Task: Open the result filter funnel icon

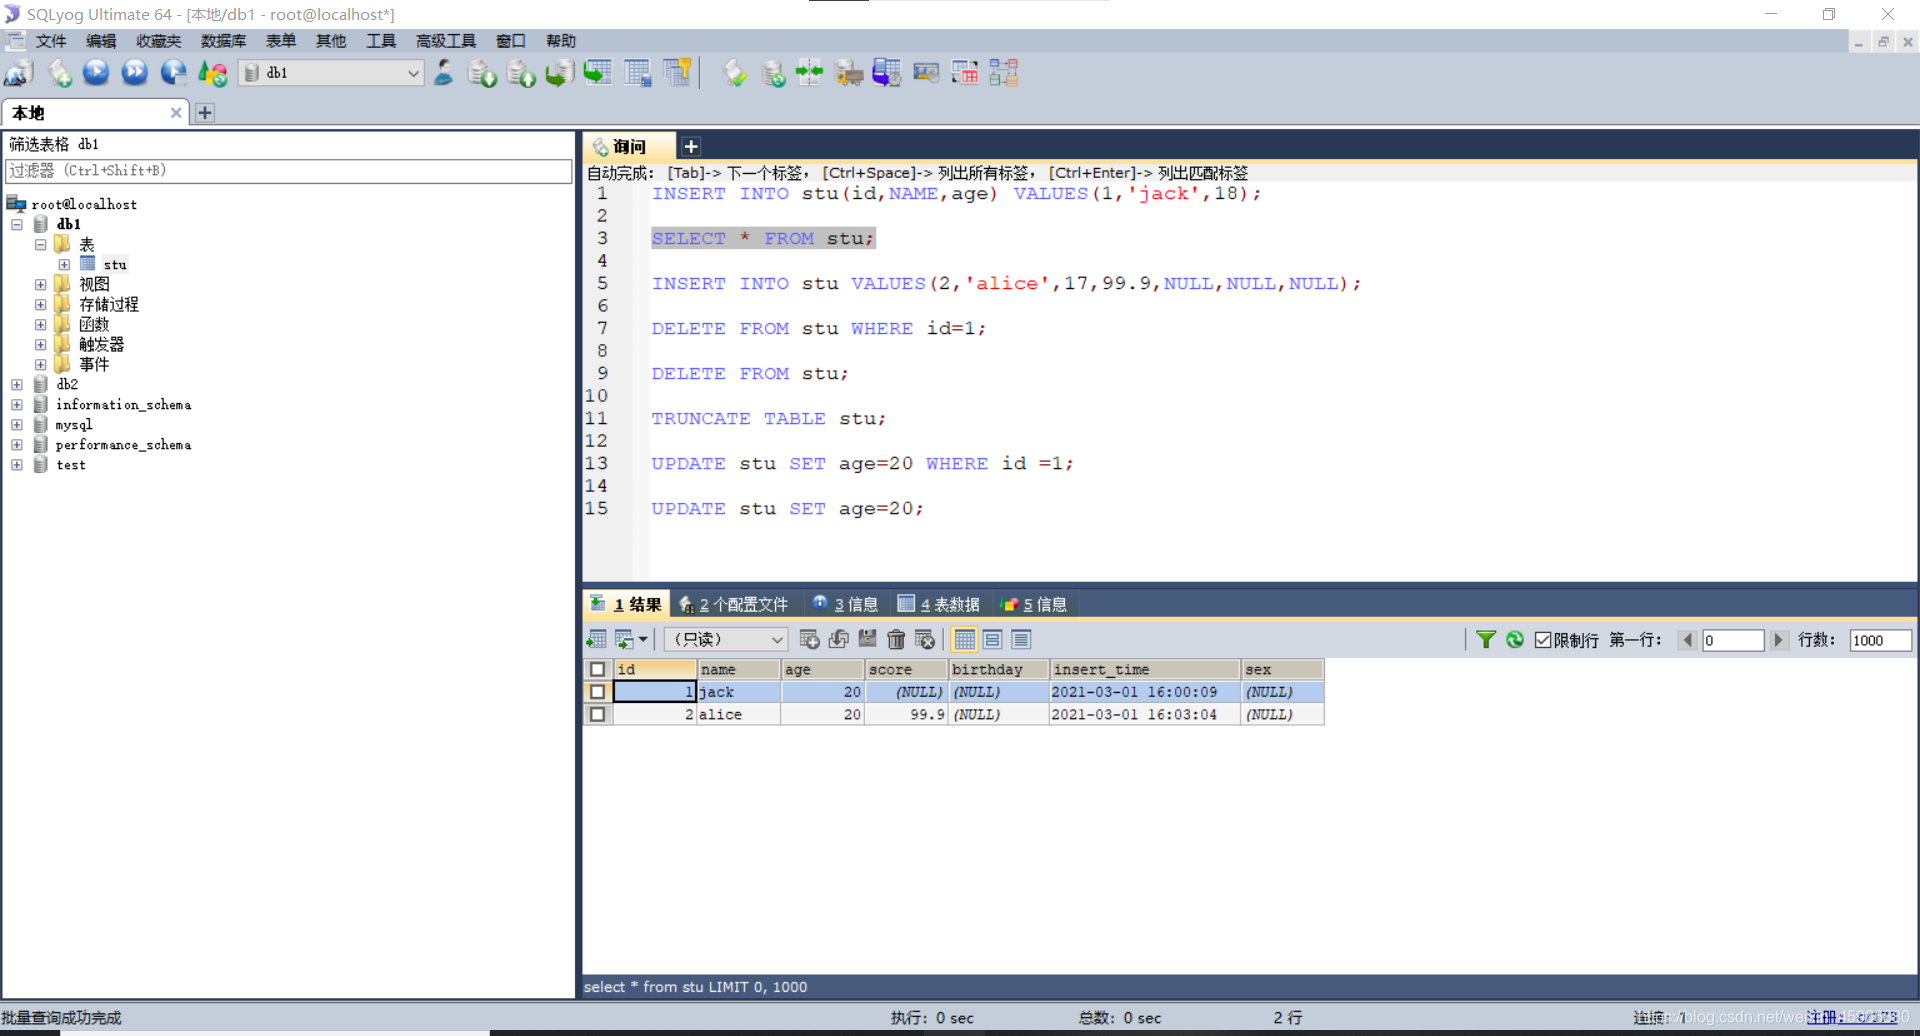Action: [x=1486, y=639]
